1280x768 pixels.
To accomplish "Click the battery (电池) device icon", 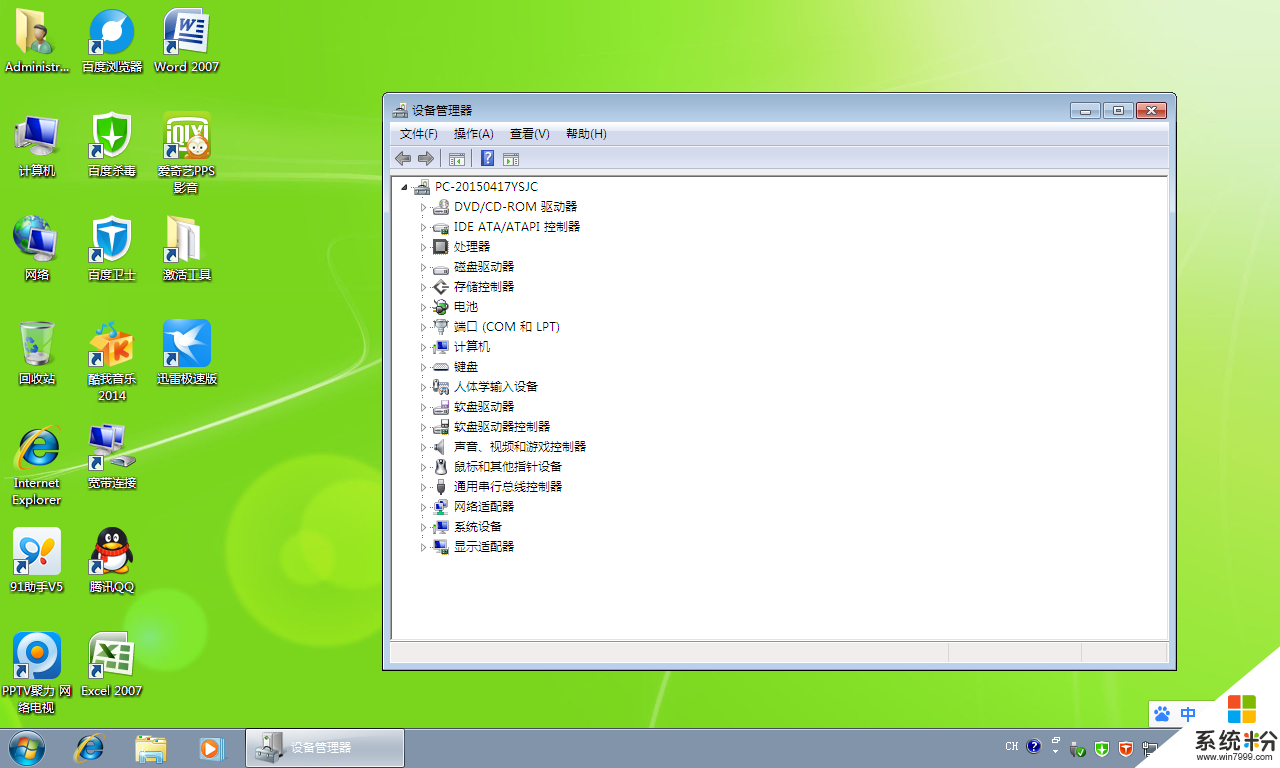I will point(440,307).
